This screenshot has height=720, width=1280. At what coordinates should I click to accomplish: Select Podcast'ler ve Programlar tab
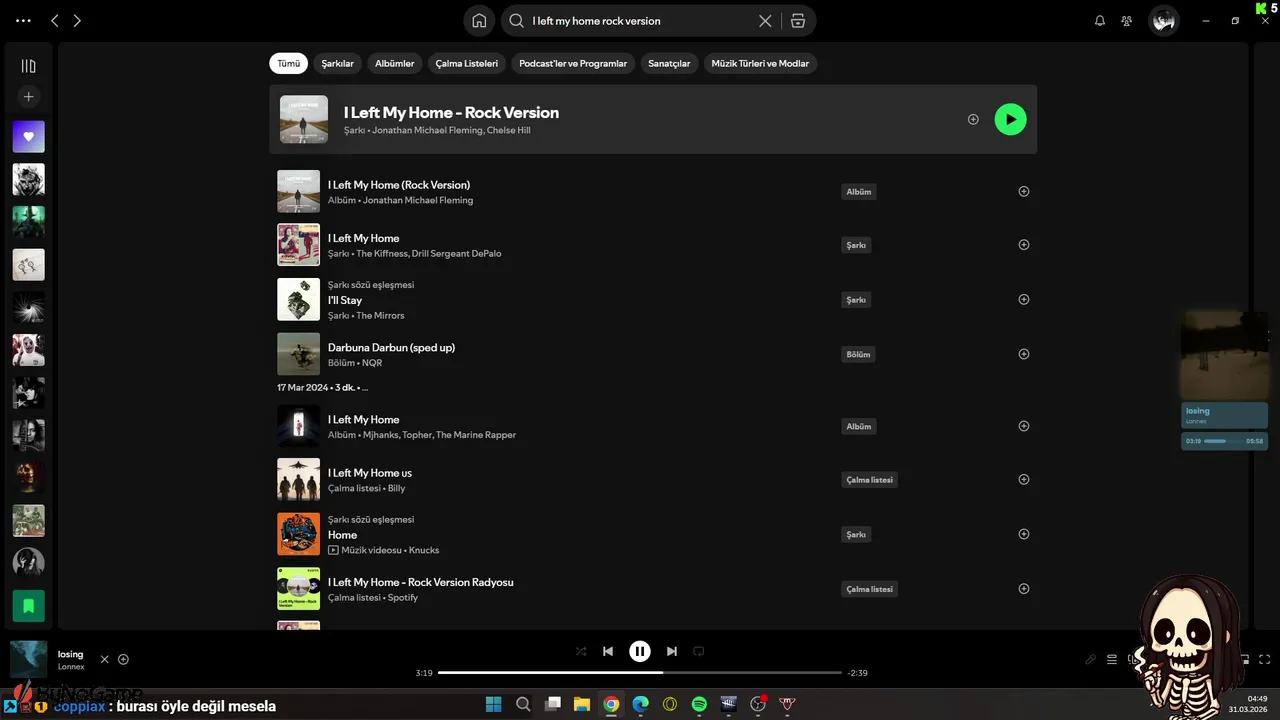click(x=573, y=63)
